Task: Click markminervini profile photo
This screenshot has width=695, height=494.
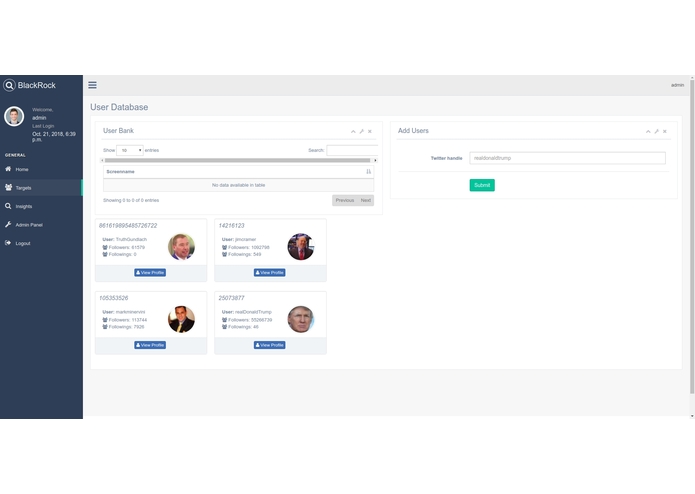Action: point(181,319)
